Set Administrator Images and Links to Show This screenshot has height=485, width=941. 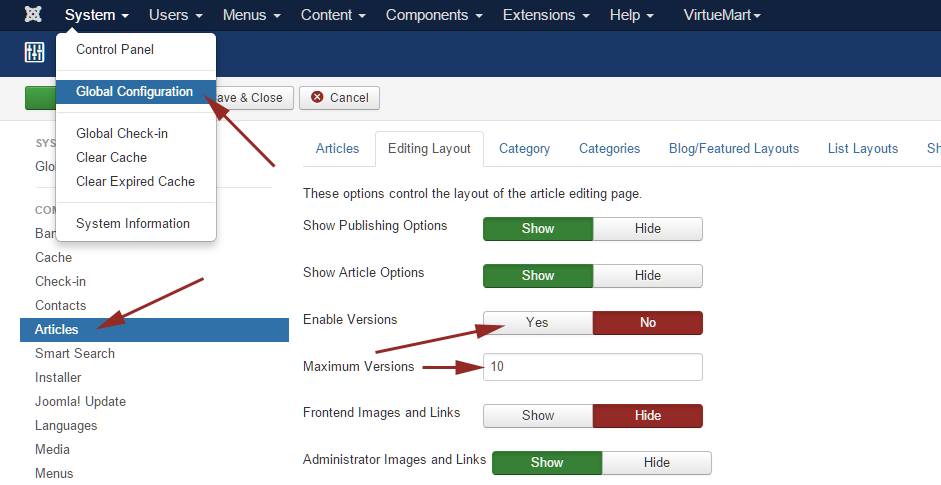point(547,462)
